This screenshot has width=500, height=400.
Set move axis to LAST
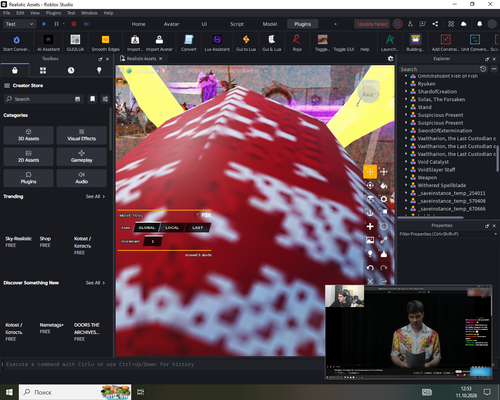(x=197, y=228)
